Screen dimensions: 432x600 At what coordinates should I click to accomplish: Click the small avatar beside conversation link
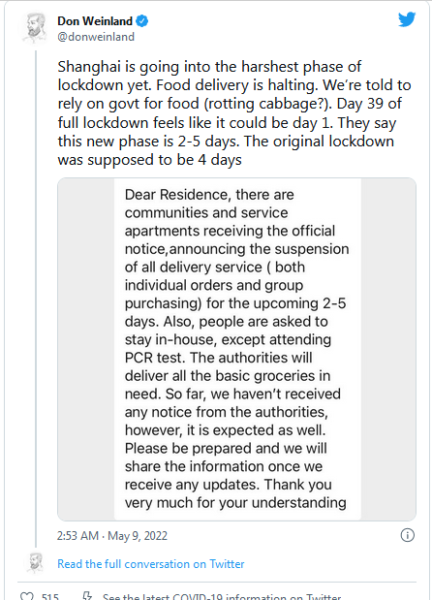(x=35, y=563)
